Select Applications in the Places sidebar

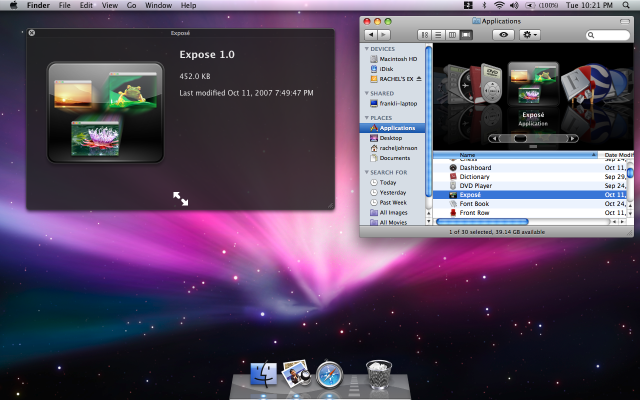tap(393, 128)
